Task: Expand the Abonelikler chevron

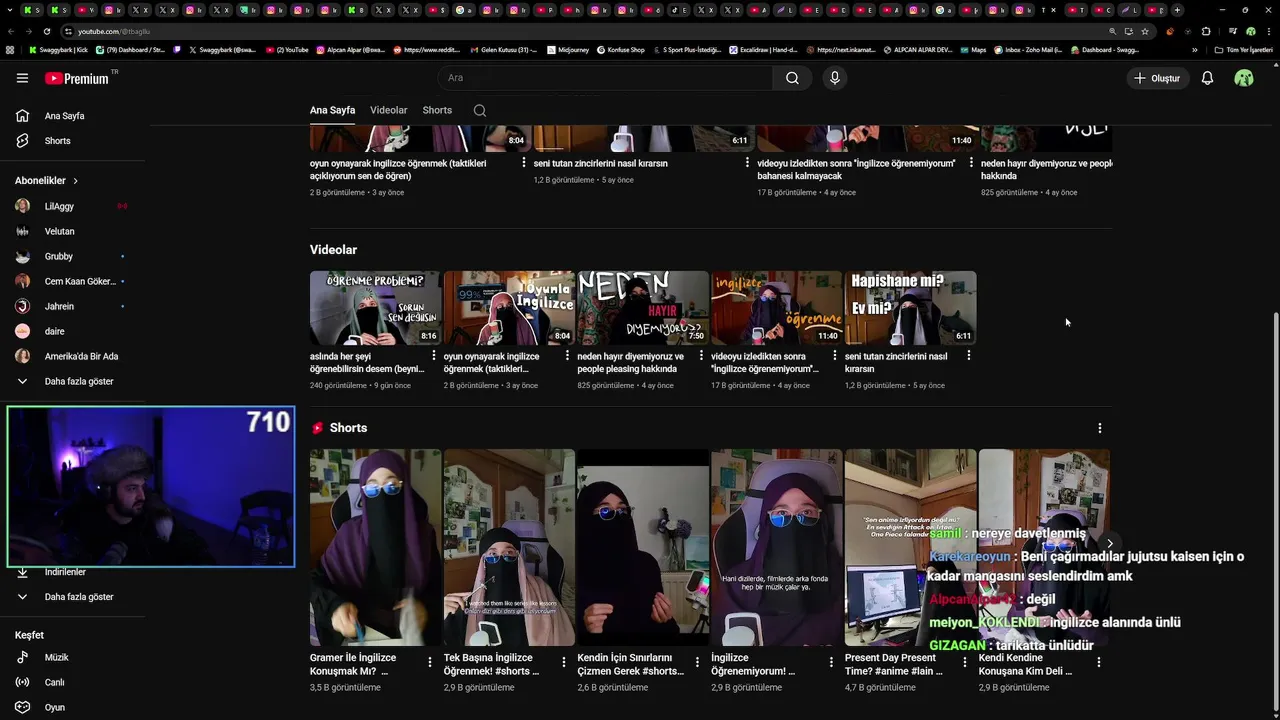Action: click(x=75, y=181)
